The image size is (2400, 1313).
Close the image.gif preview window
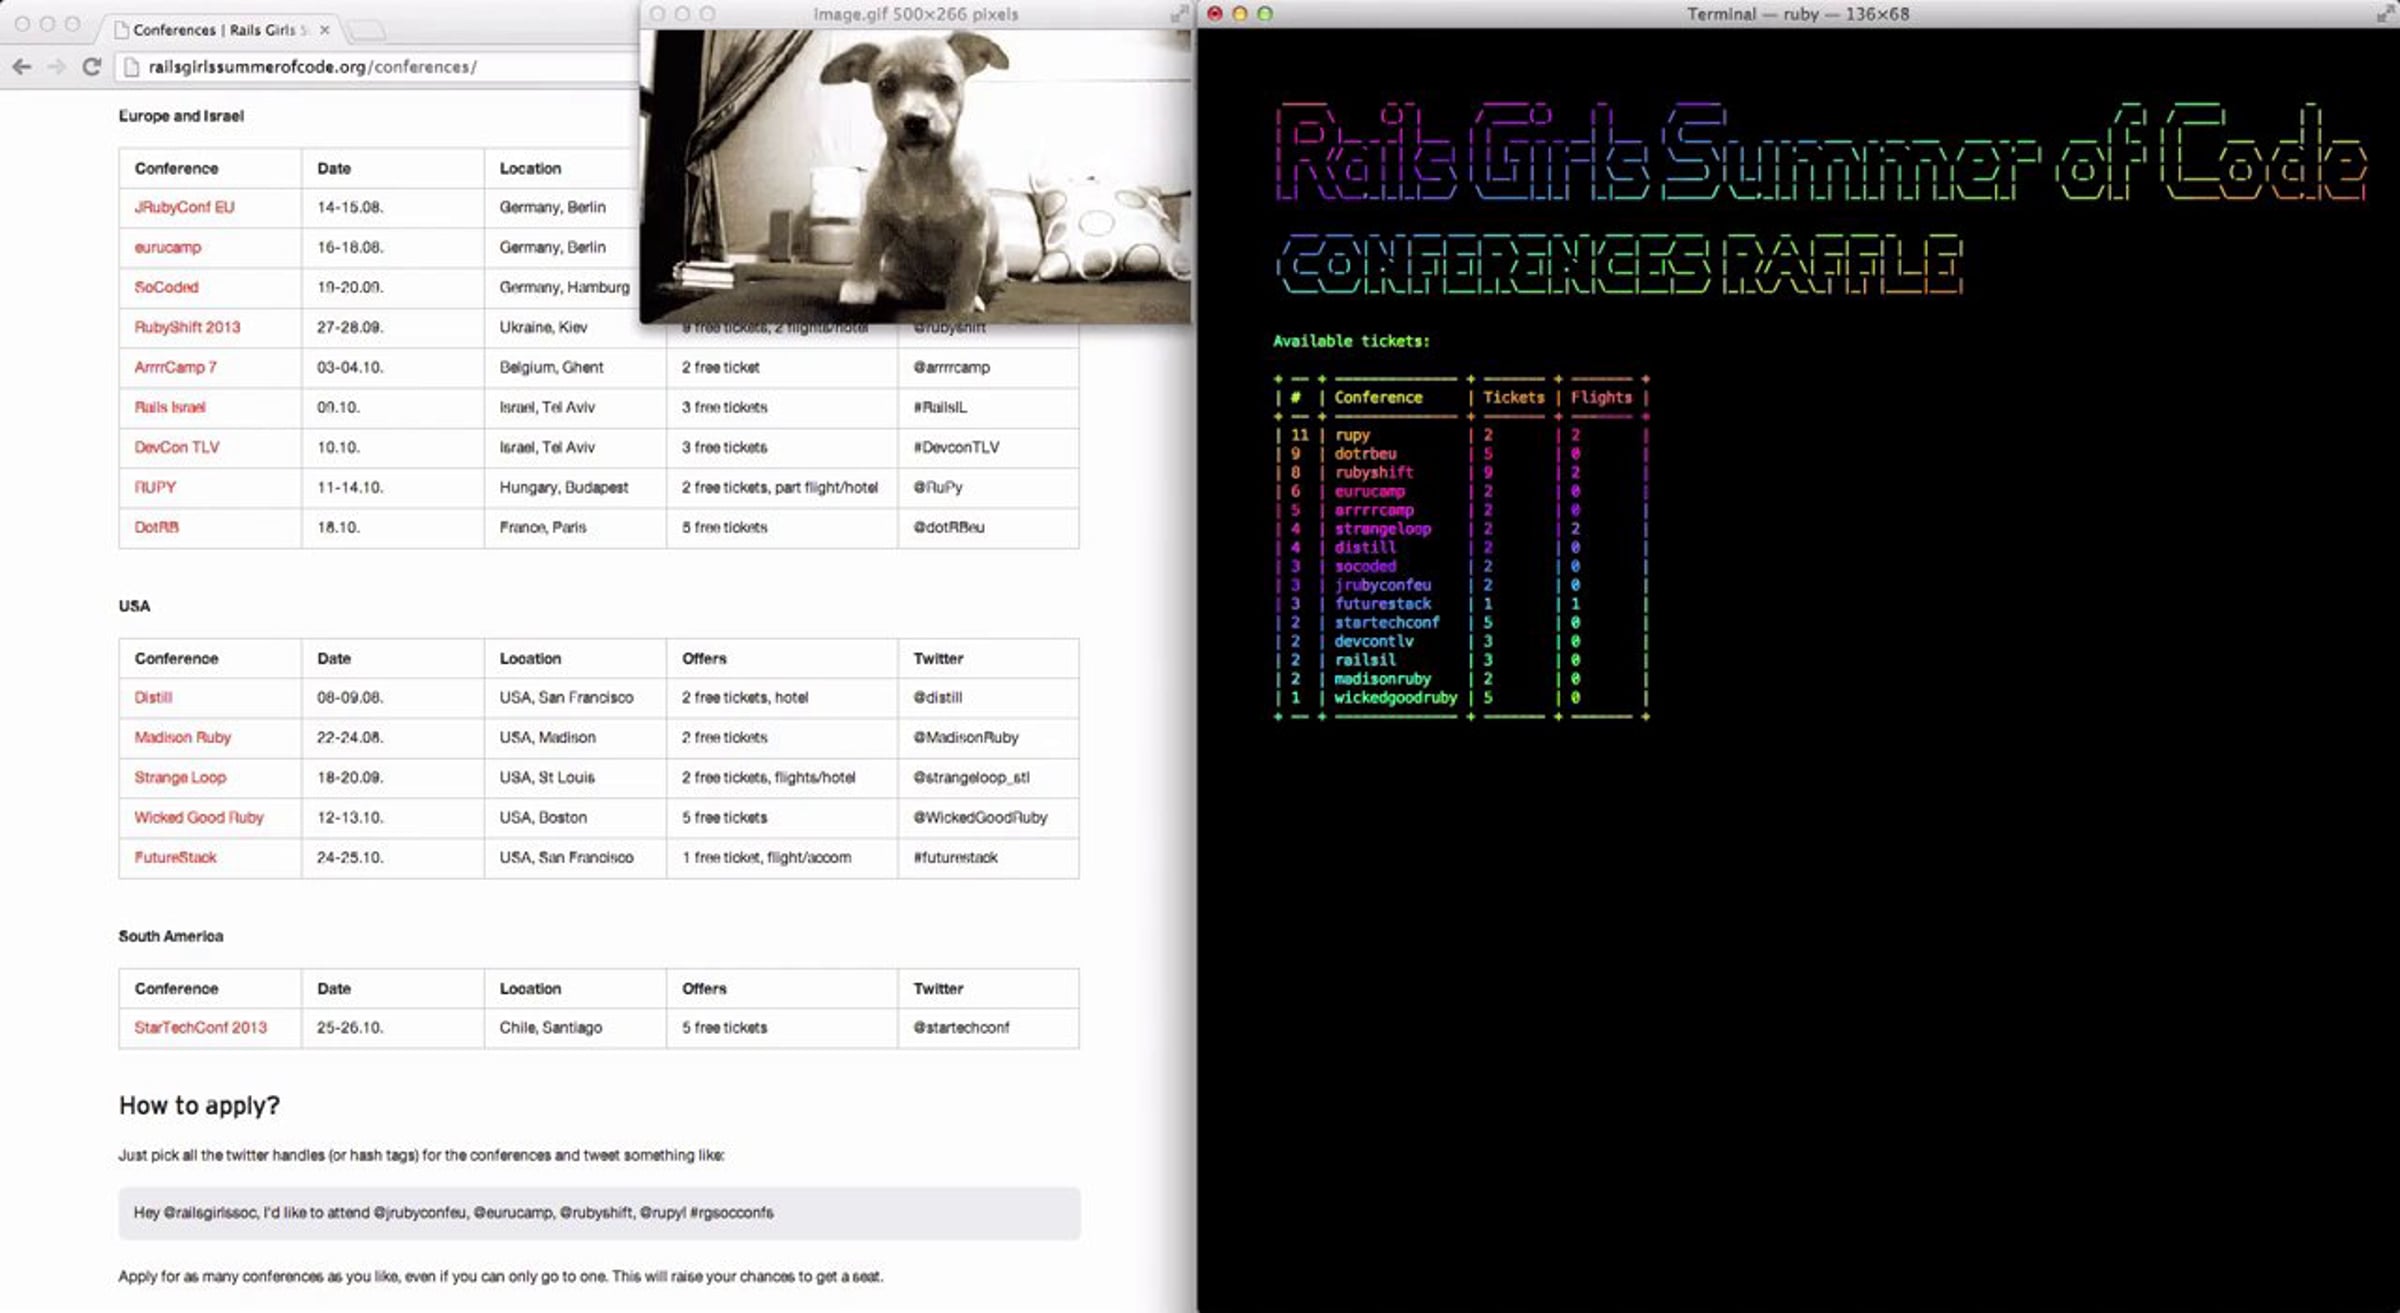coord(657,14)
